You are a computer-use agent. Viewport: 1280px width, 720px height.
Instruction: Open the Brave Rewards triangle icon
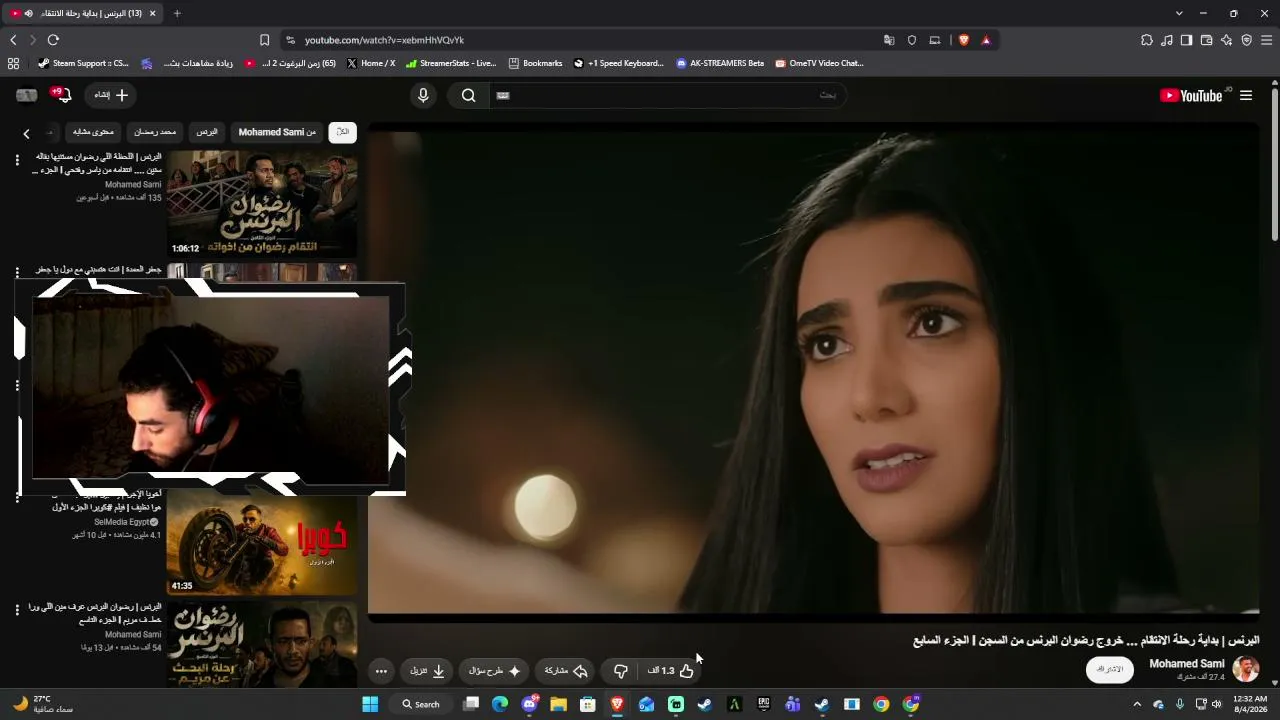[986, 40]
